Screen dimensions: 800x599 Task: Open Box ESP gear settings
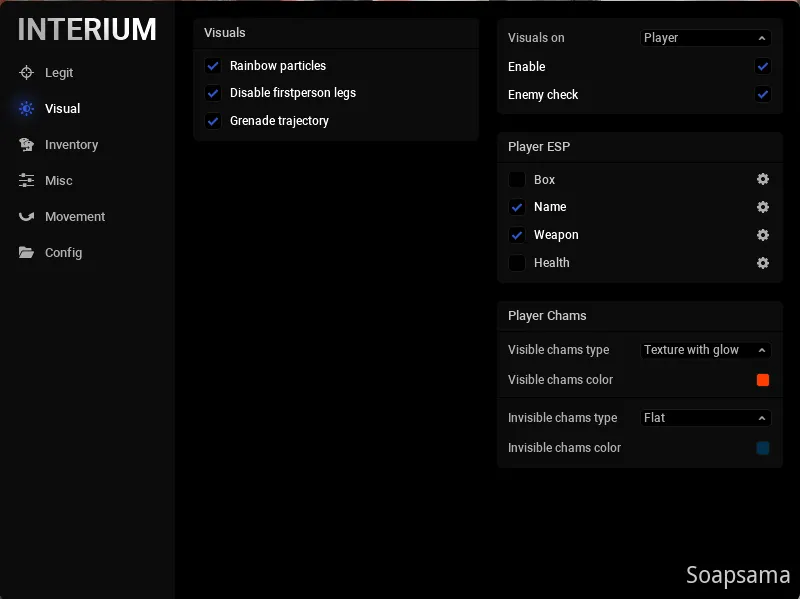coord(763,180)
